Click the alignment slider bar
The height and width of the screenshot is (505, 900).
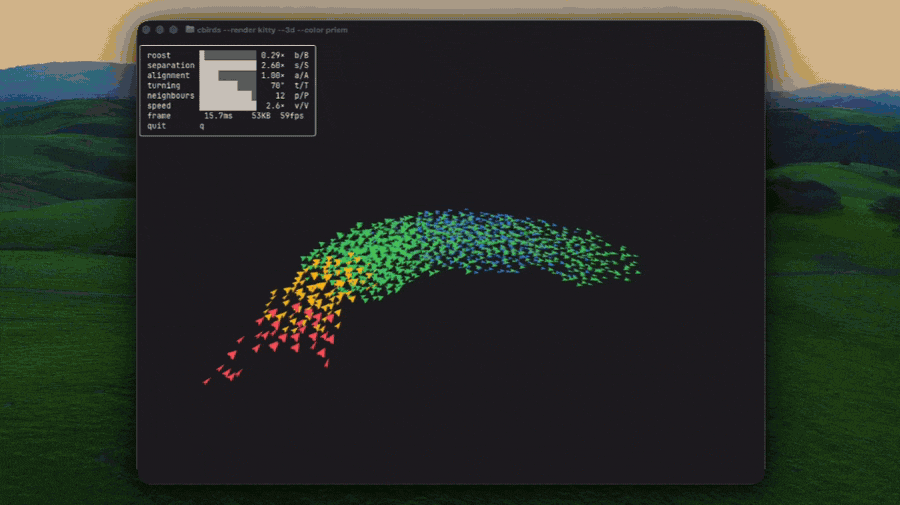tap(228, 75)
